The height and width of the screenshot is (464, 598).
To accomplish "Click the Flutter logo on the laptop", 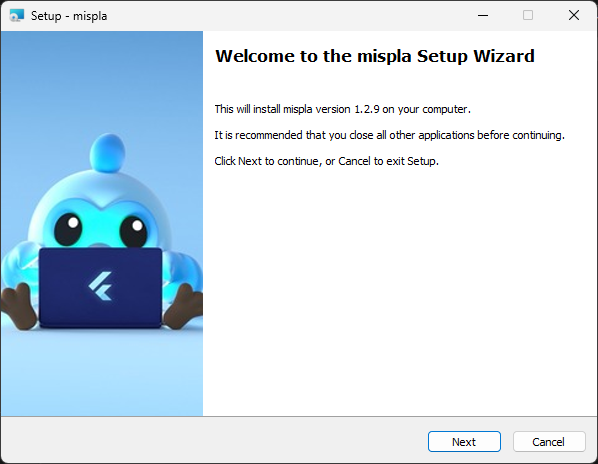I will [x=100, y=286].
